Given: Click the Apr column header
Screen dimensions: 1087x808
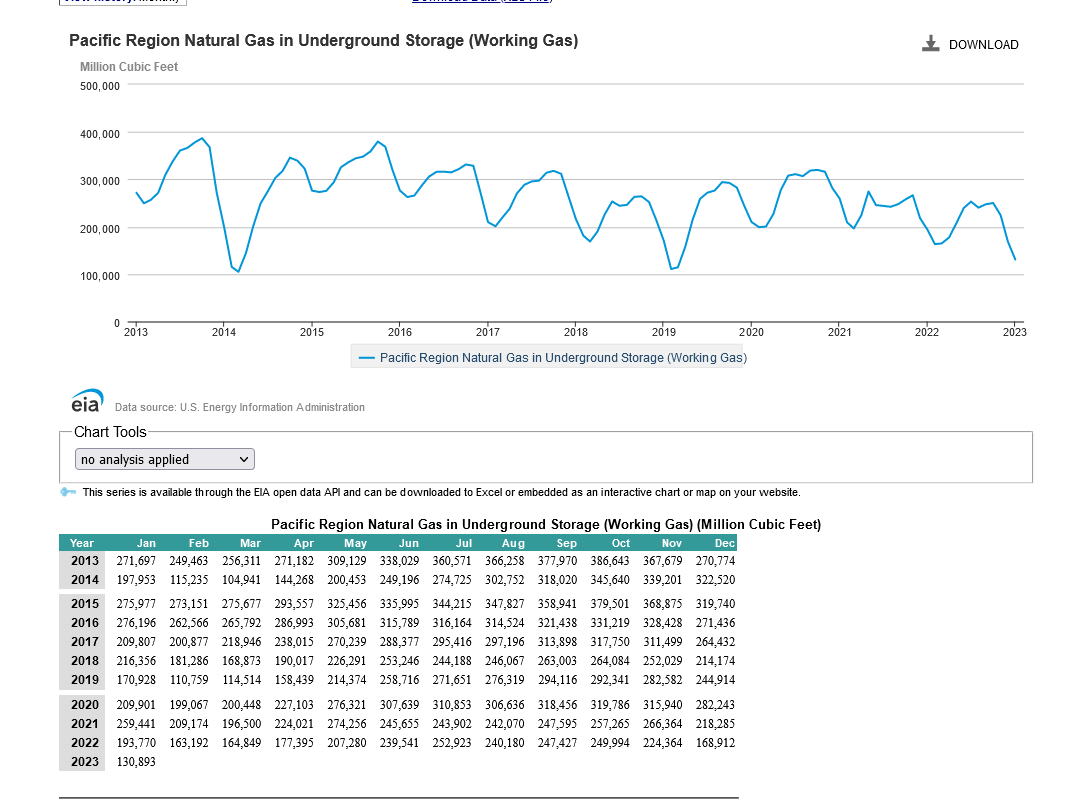Looking at the screenshot, I should point(304,543).
